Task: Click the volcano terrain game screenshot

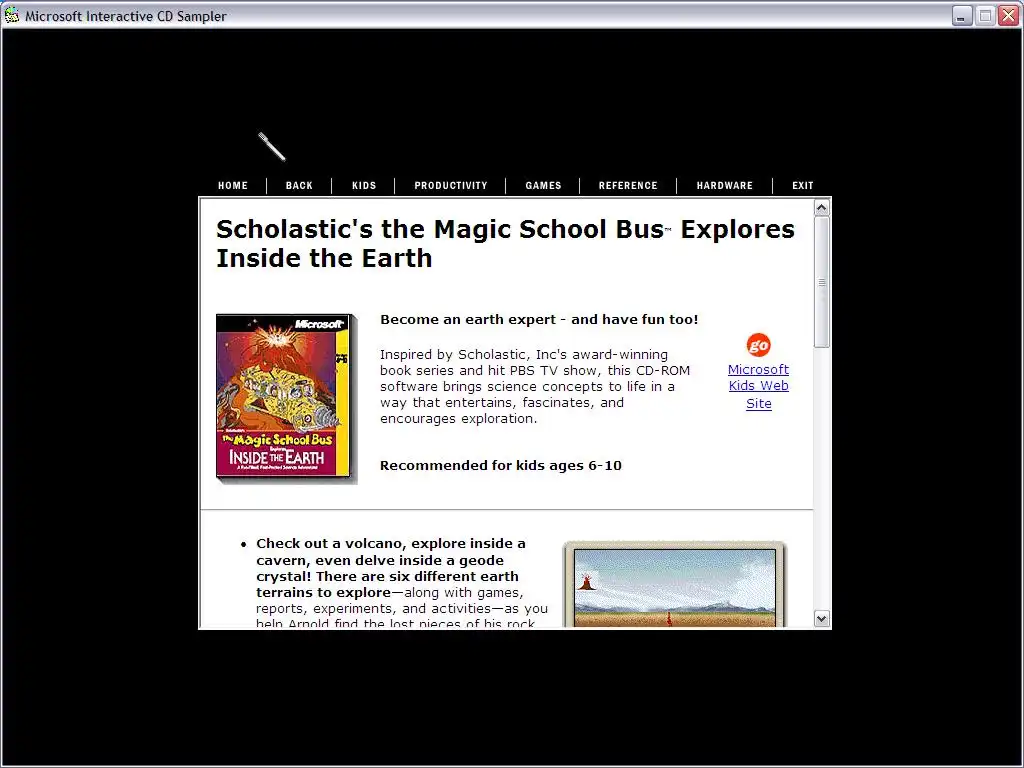Action: [x=675, y=585]
